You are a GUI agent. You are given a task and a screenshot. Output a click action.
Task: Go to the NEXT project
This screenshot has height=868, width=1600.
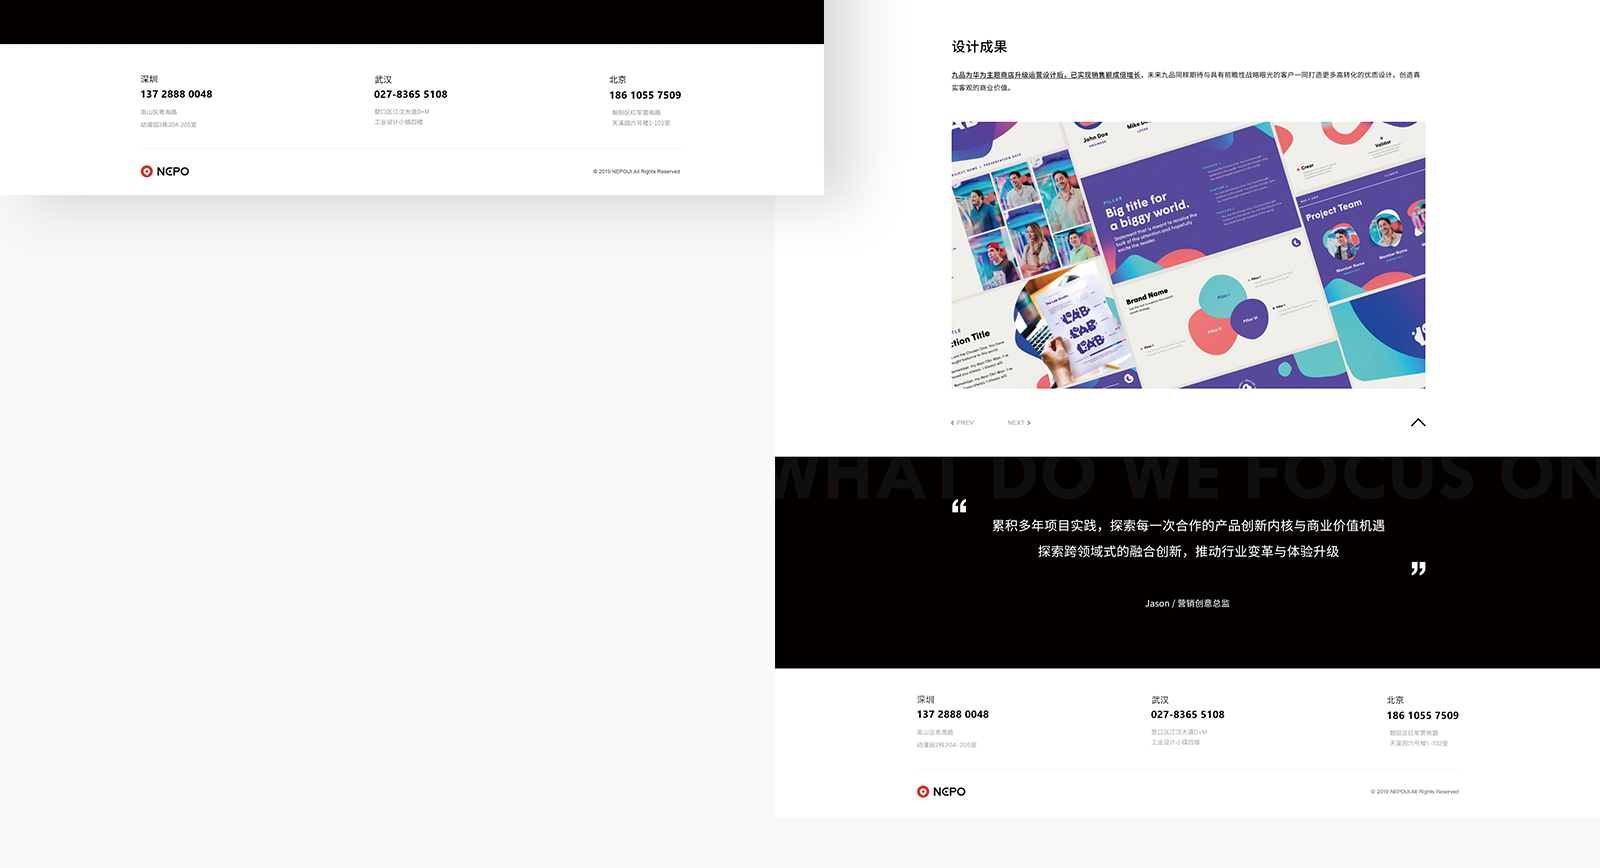[x=1018, y=423]
